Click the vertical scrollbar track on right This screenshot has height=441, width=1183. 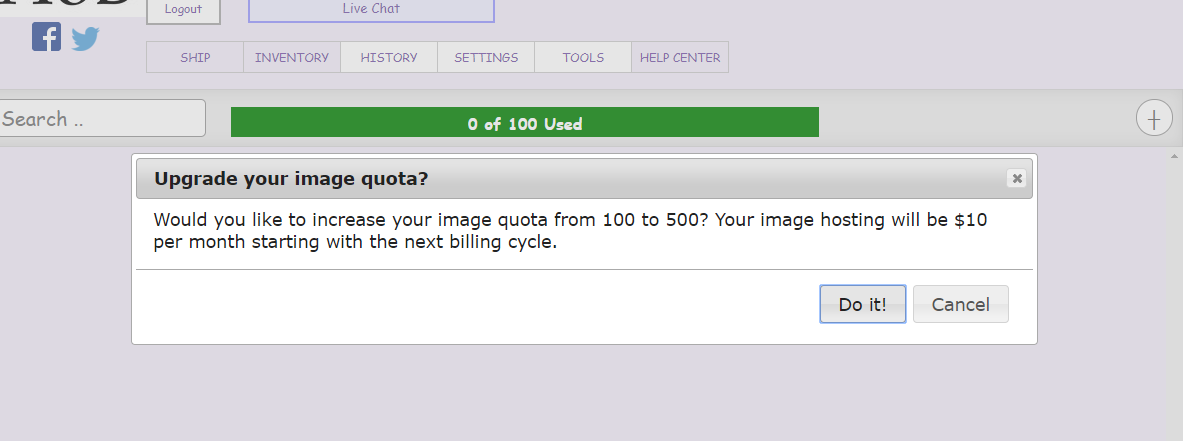(1175, 300)
